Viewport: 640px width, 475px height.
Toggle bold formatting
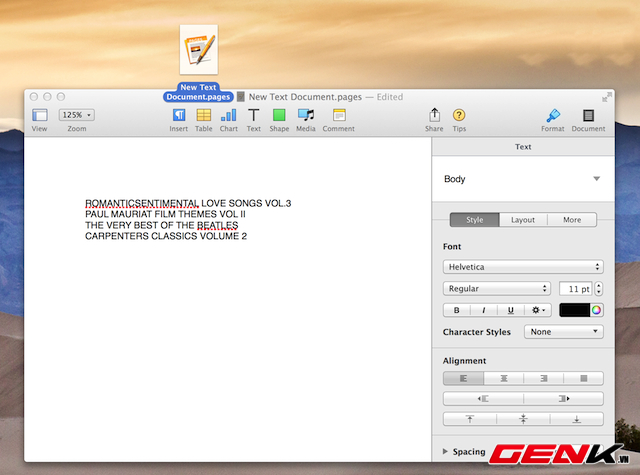(x=457, y=310)
